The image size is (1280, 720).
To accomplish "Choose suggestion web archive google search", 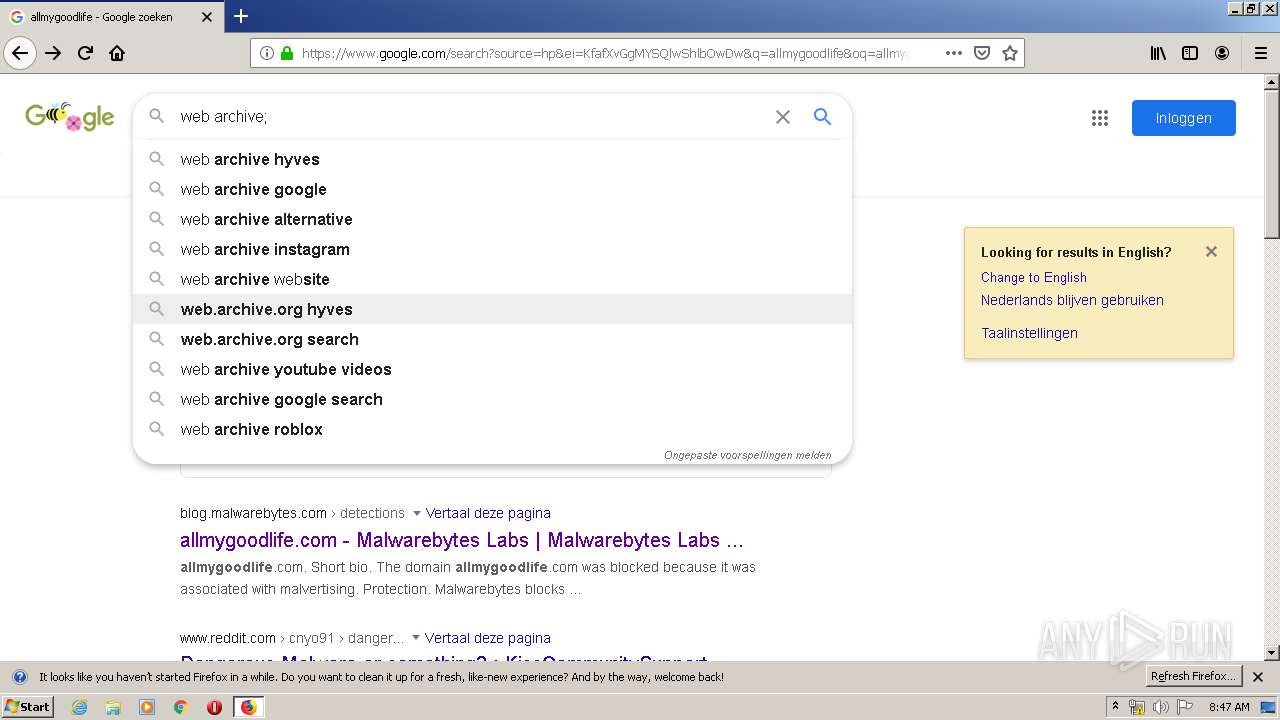I will pyautogui.click(x=492, y=399).
